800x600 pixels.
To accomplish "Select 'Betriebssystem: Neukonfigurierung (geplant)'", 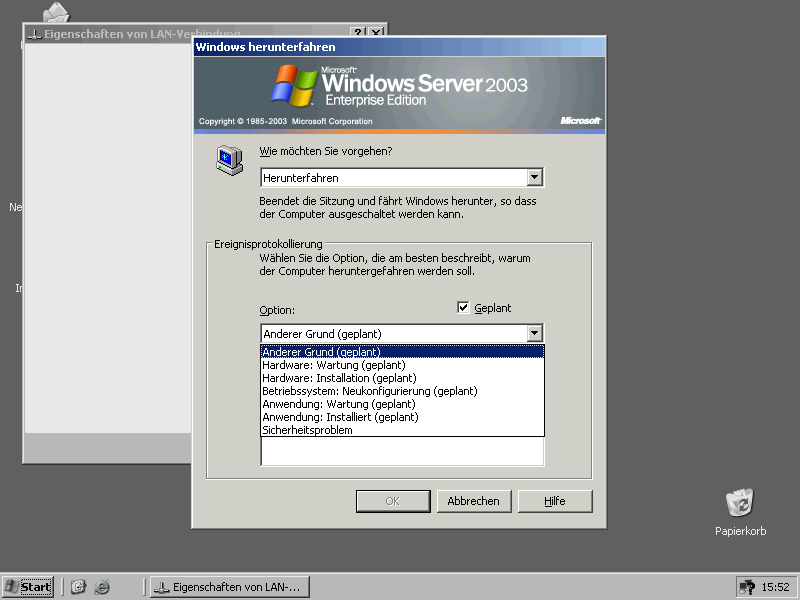I will coord(402,391).
